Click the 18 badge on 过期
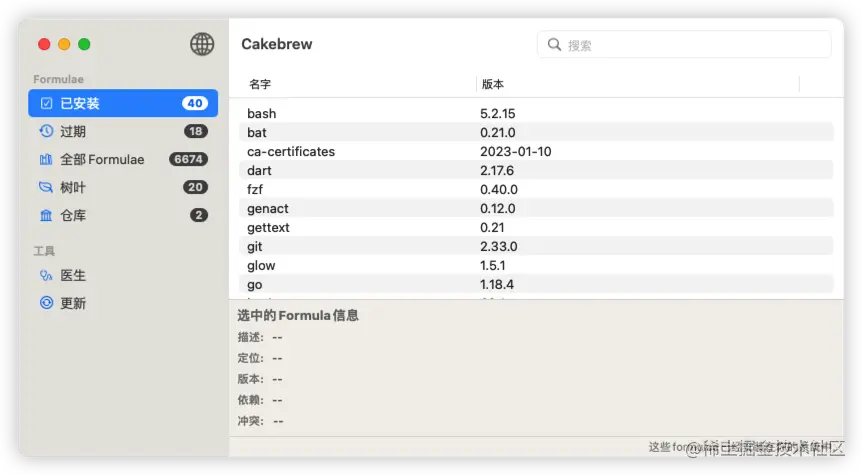This screenshot has width=862, height=475. tap(196, 131)
